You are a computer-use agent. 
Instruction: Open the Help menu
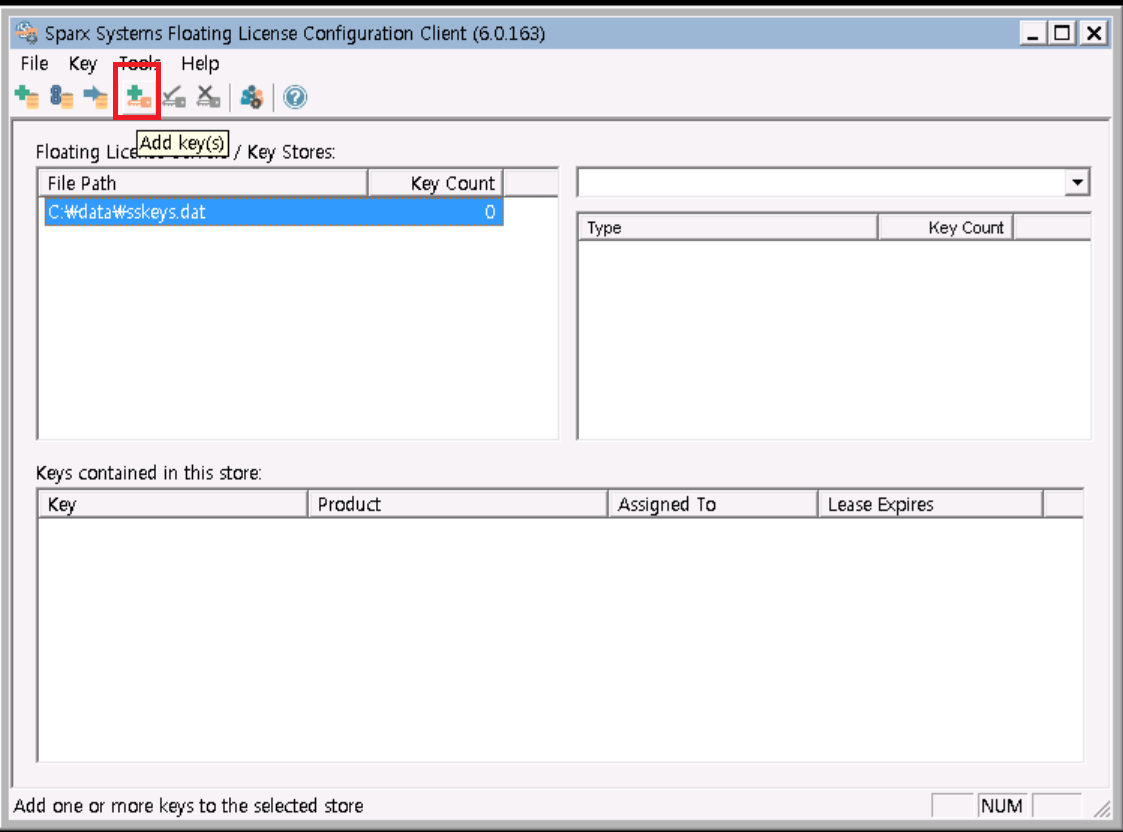coord(200,64)
